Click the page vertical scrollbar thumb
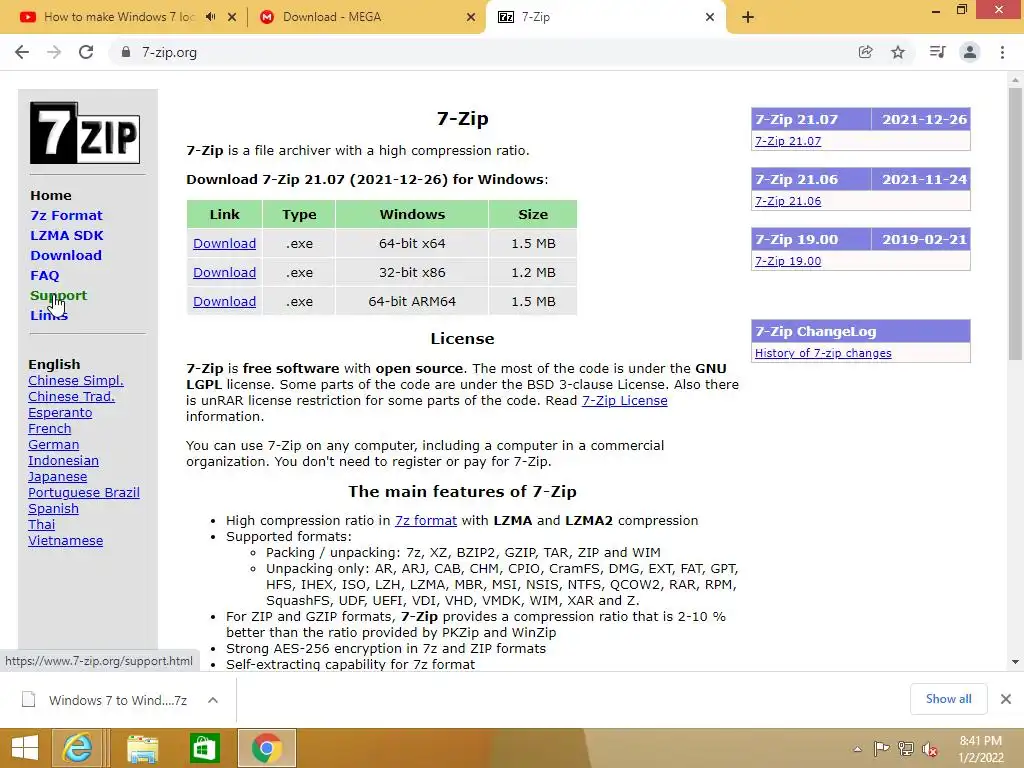 tap(1015, 223)
